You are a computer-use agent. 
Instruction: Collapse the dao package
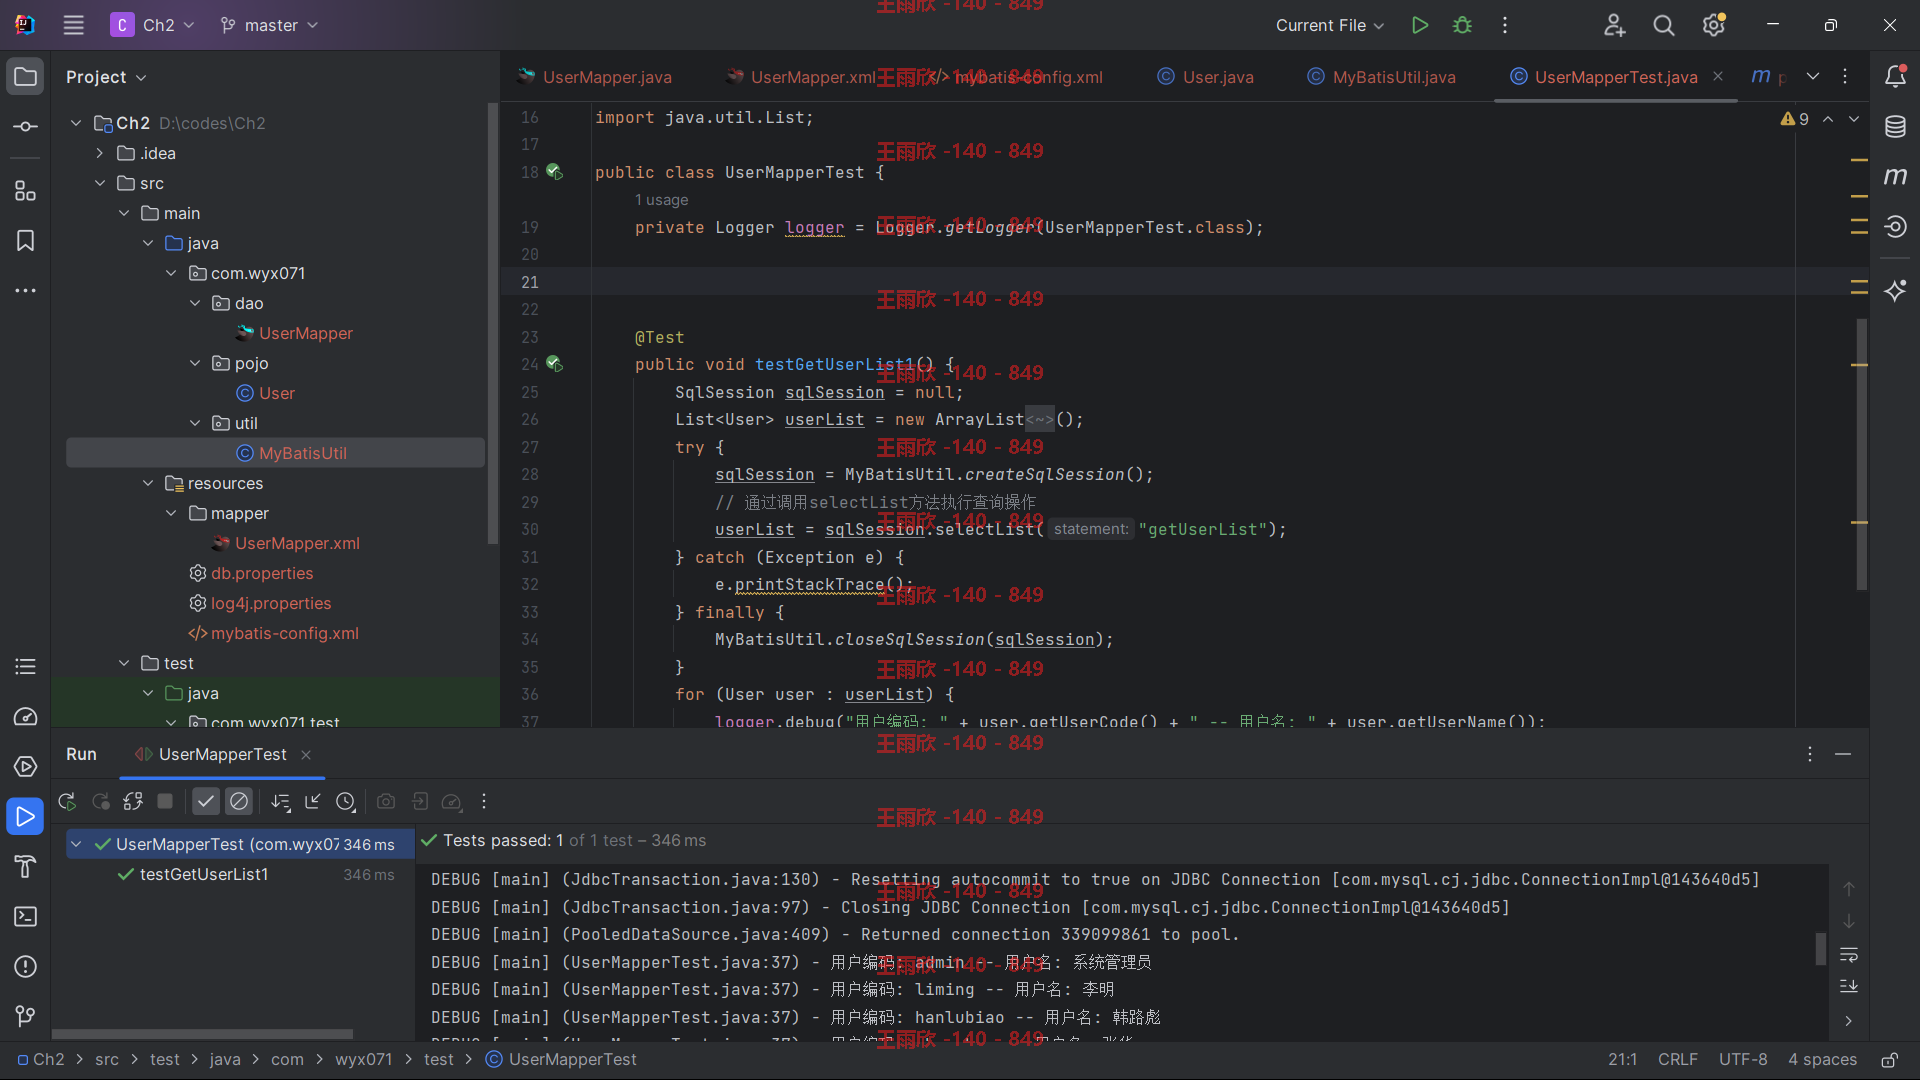pos(195,303)
